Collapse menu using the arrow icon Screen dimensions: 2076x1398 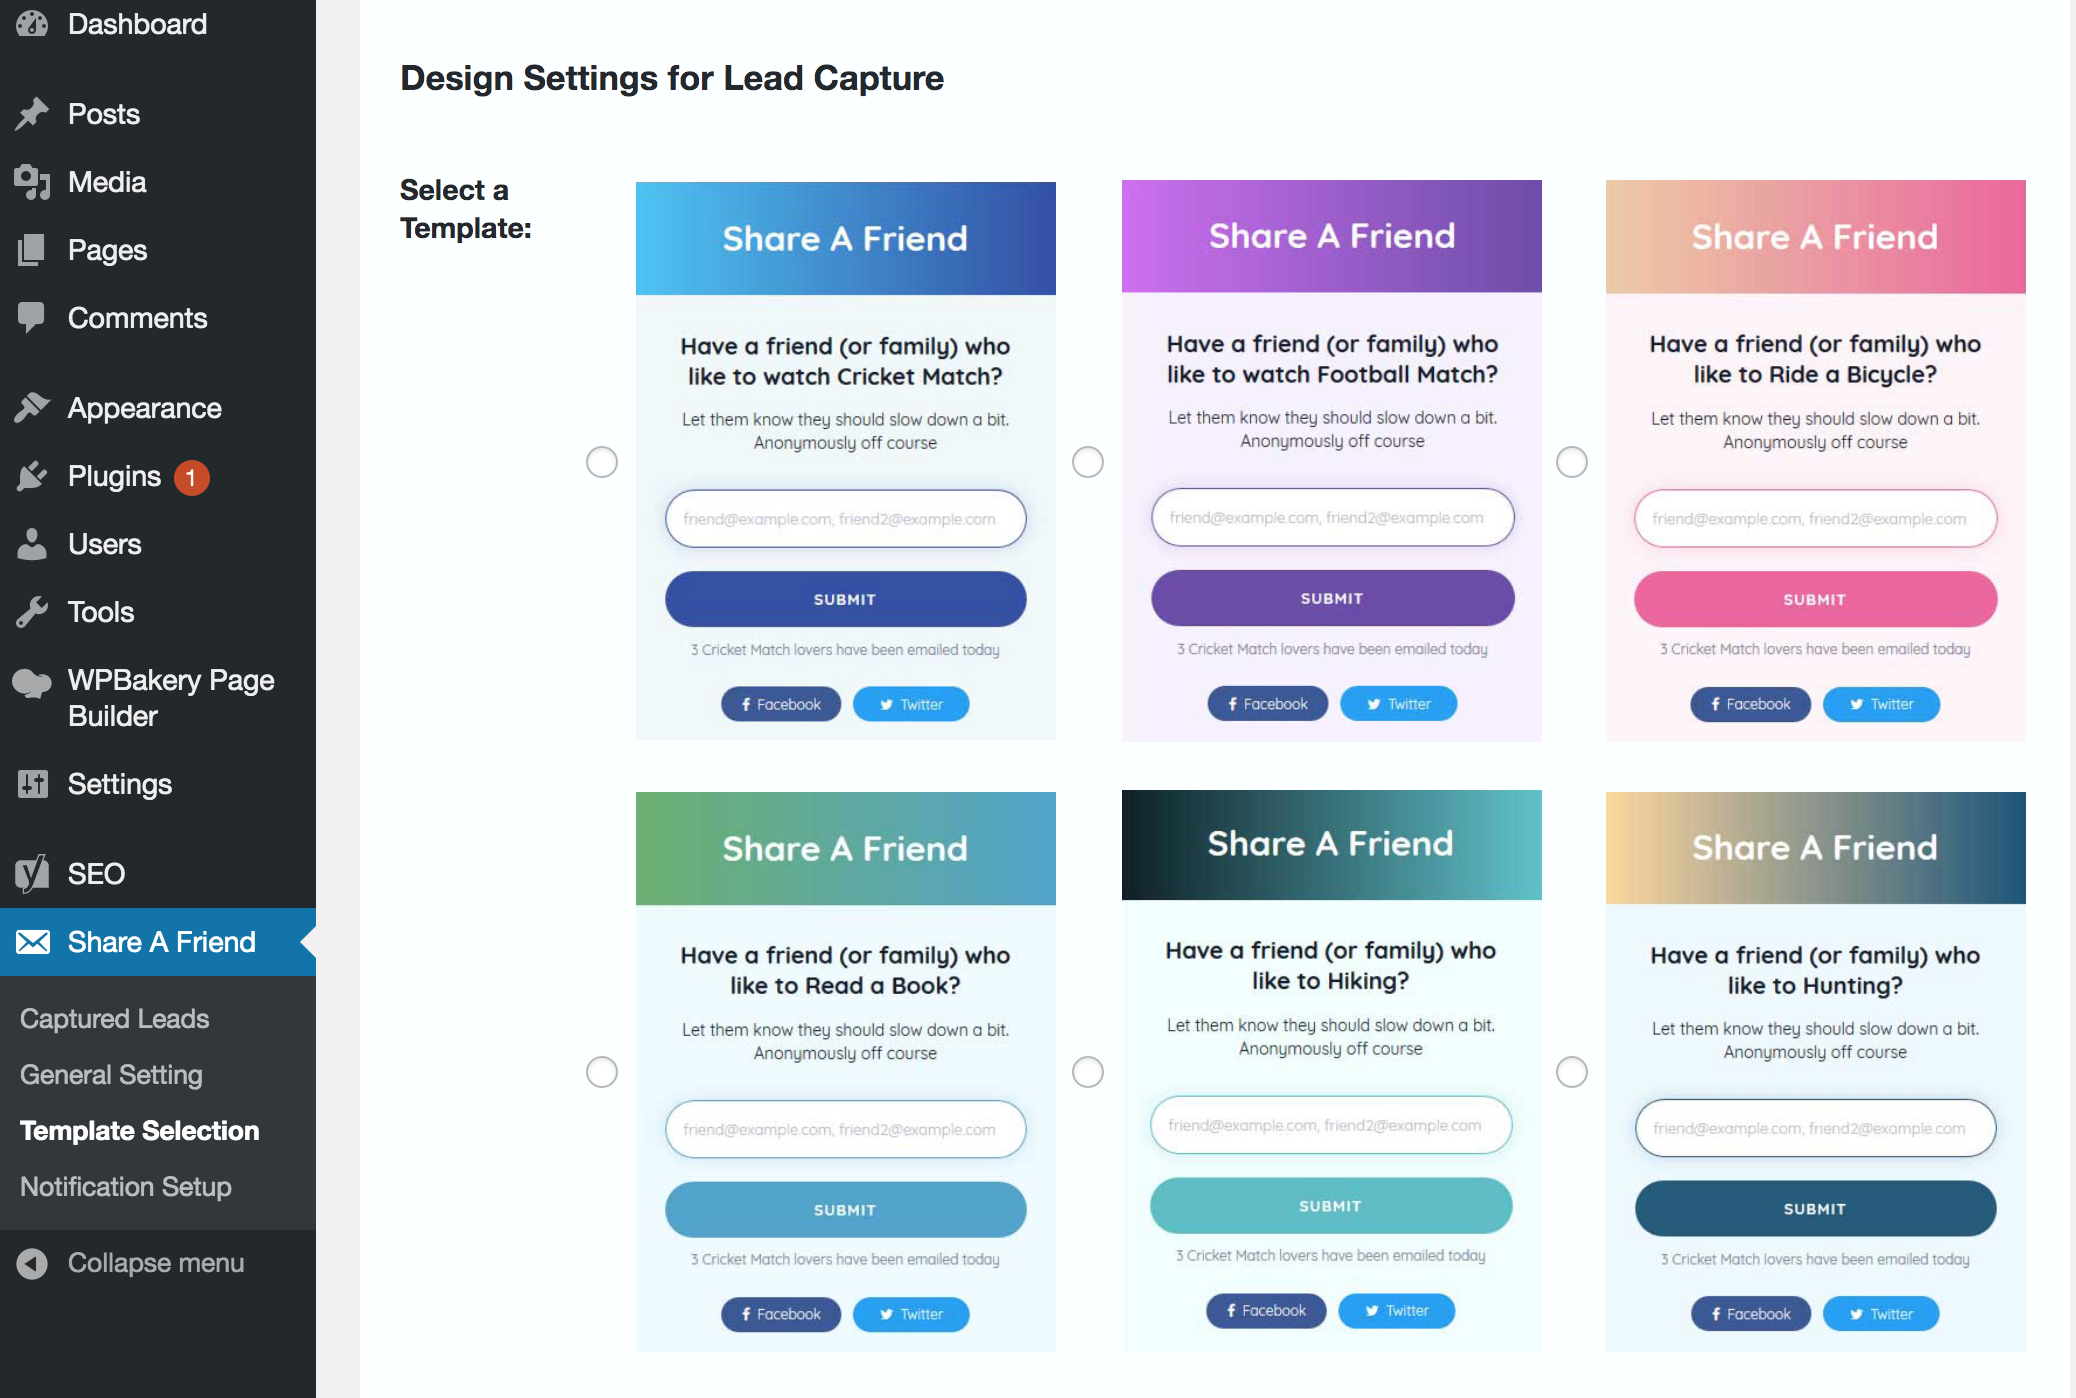click(32, 1264)
